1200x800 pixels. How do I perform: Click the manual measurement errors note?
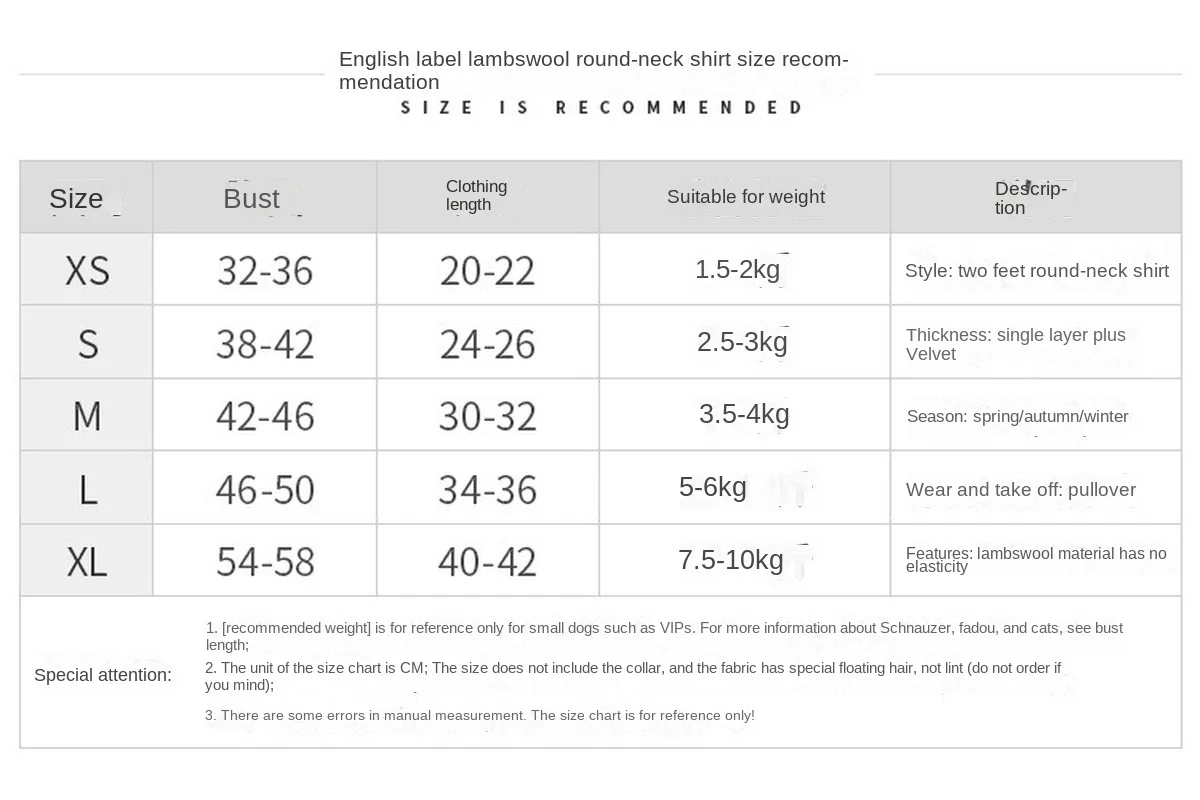point(480,715)
